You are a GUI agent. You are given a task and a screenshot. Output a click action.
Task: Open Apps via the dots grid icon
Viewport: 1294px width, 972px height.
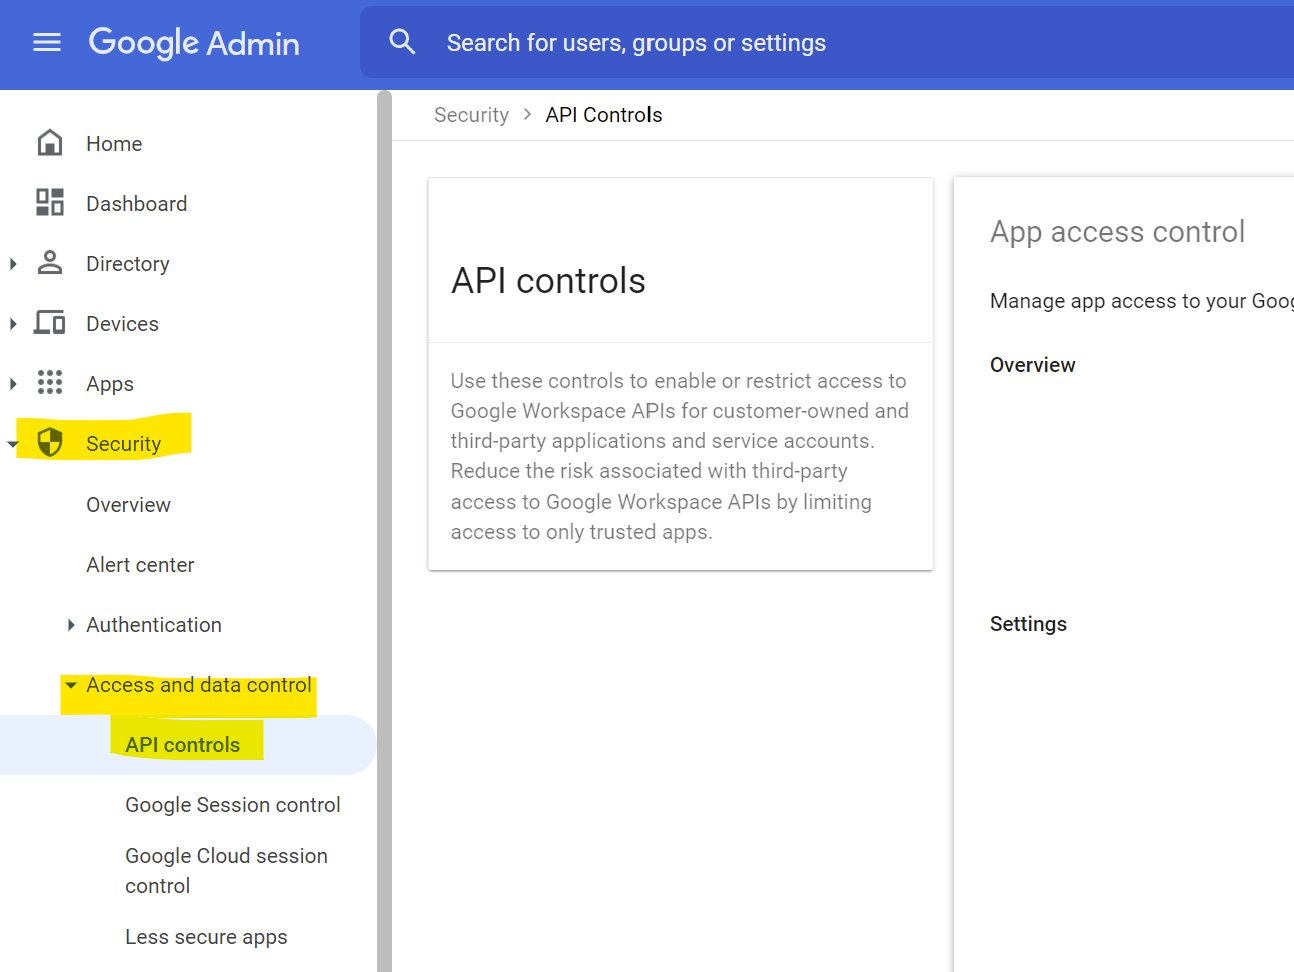[x=49, y=383]
